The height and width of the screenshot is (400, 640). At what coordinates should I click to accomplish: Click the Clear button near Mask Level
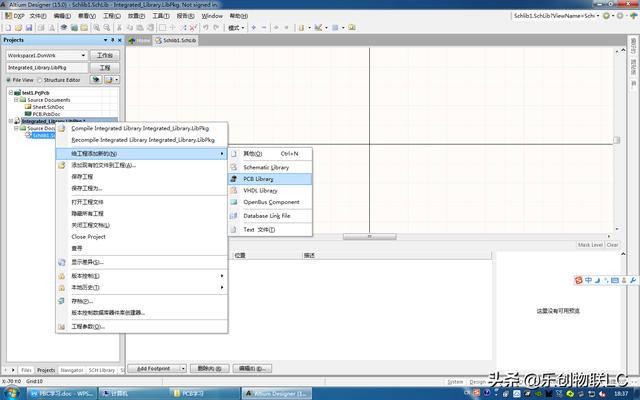click(612, 245)
